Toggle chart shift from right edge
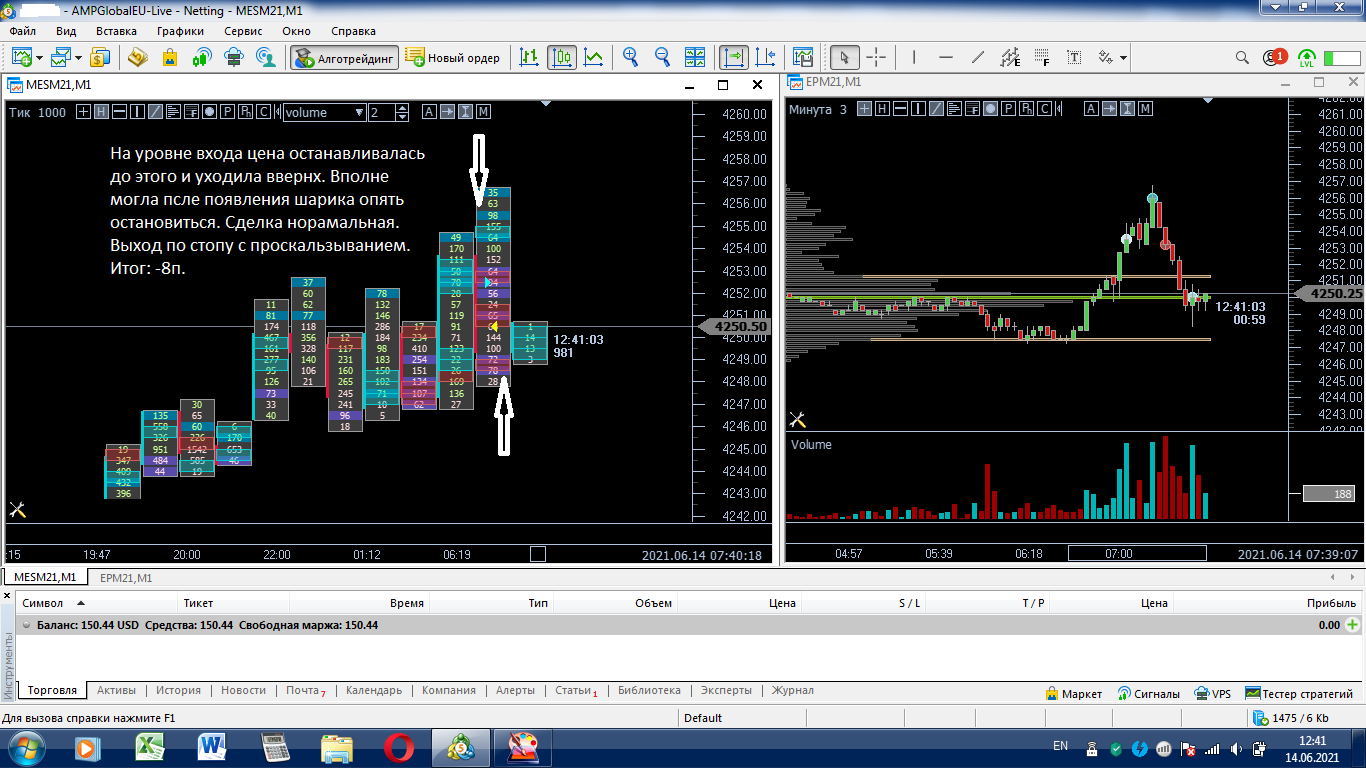Screen dimensions: 1366x768 [766, 58]
